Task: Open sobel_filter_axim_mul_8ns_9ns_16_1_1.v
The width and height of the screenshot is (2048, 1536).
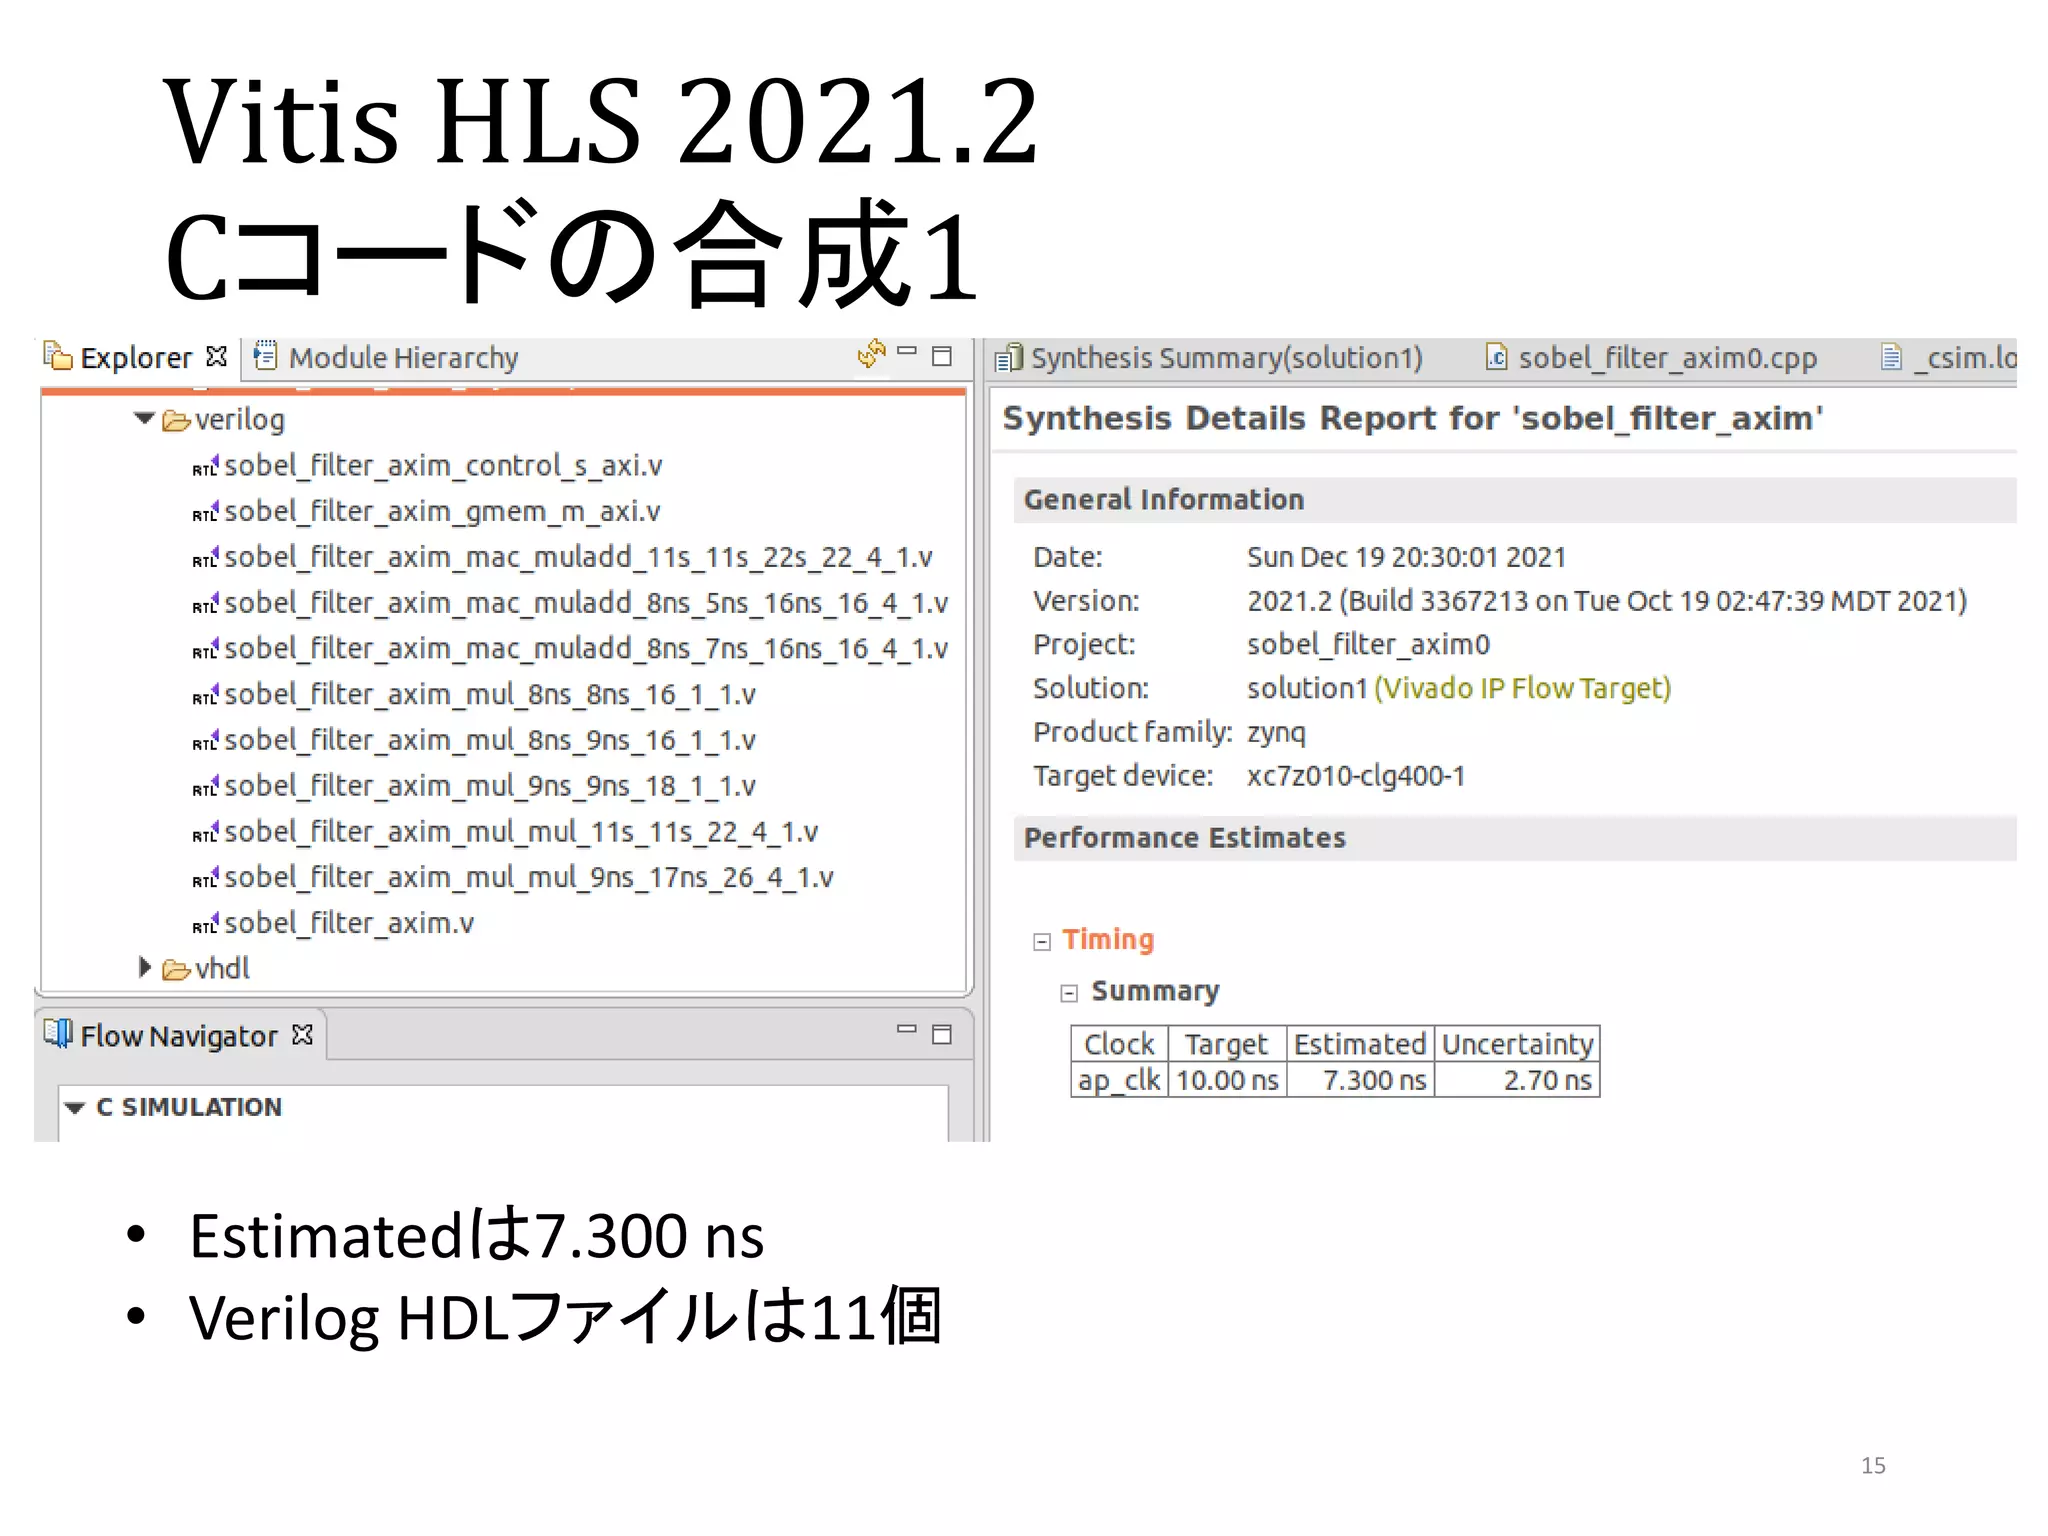Action: click(x=490, y=741)
